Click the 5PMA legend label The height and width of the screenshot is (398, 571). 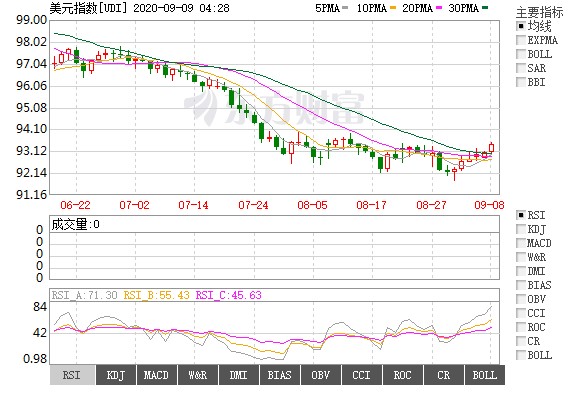pyautogui.click(x=327, y=8)
